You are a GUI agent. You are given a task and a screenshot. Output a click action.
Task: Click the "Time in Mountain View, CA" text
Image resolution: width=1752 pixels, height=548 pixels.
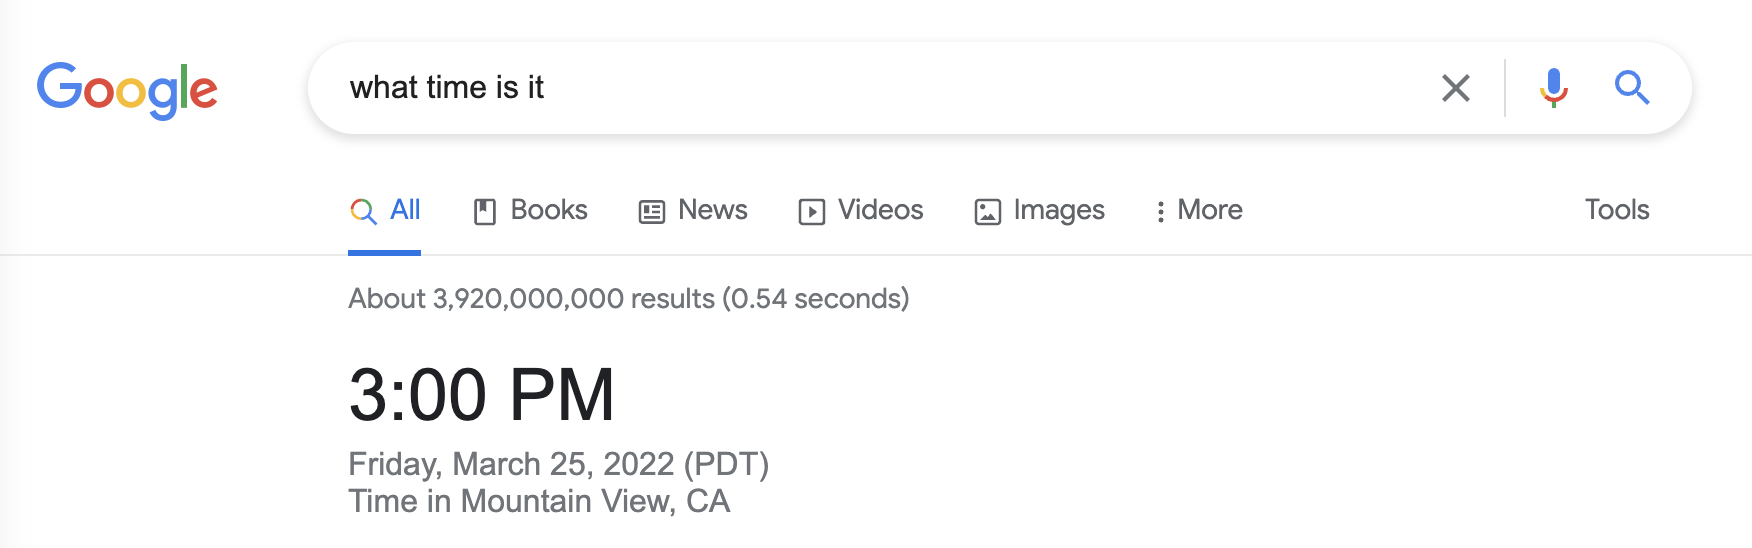click(x=539, y=501)
